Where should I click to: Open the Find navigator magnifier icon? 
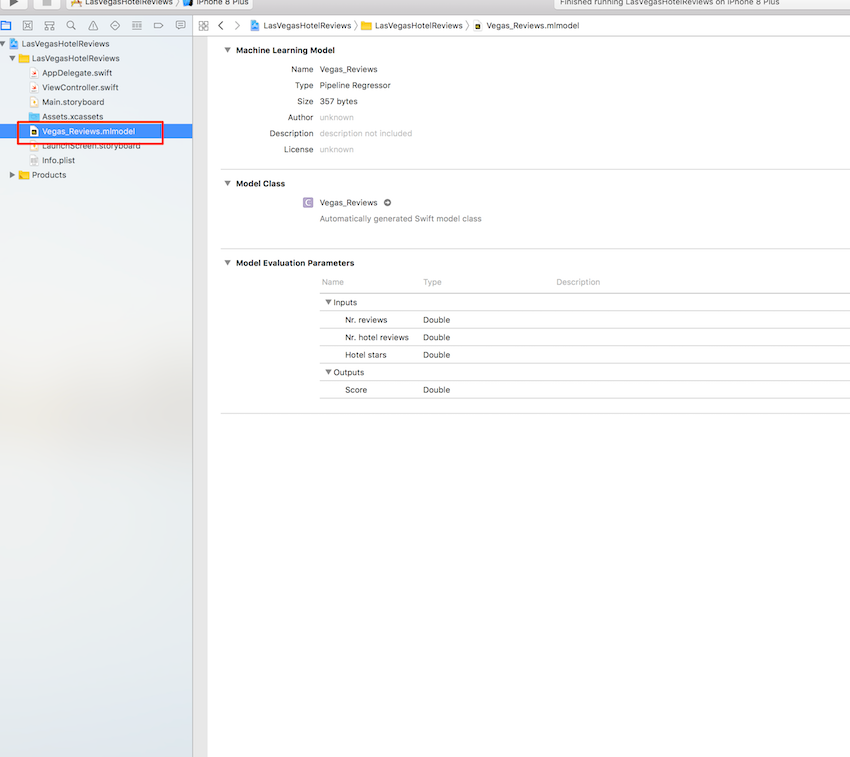coord(71,25)
